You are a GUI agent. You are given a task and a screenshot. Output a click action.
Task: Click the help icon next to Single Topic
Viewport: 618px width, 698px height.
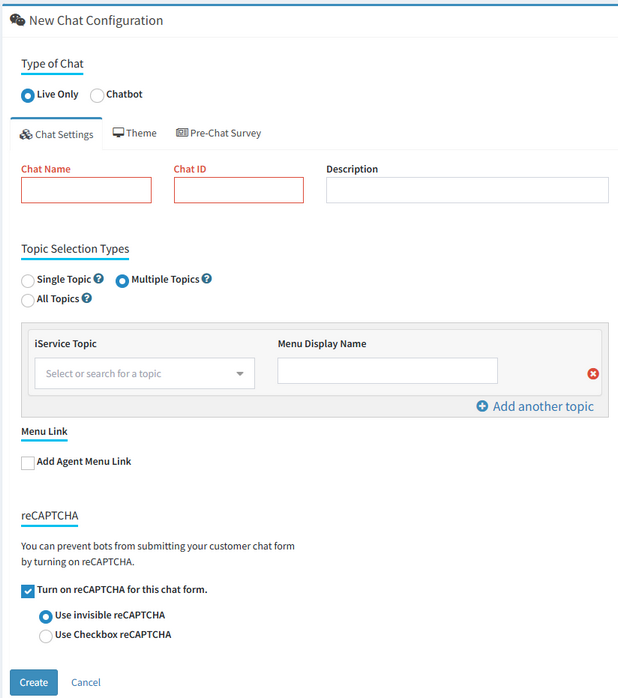(x=99, y=279)
